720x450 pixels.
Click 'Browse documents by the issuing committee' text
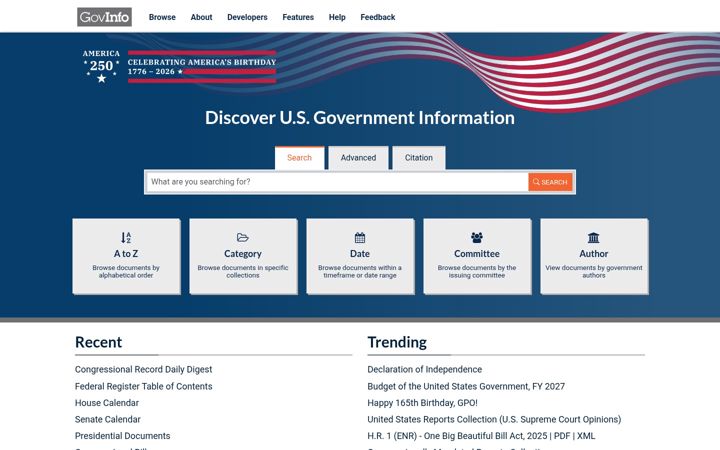[x=477, y=271]
